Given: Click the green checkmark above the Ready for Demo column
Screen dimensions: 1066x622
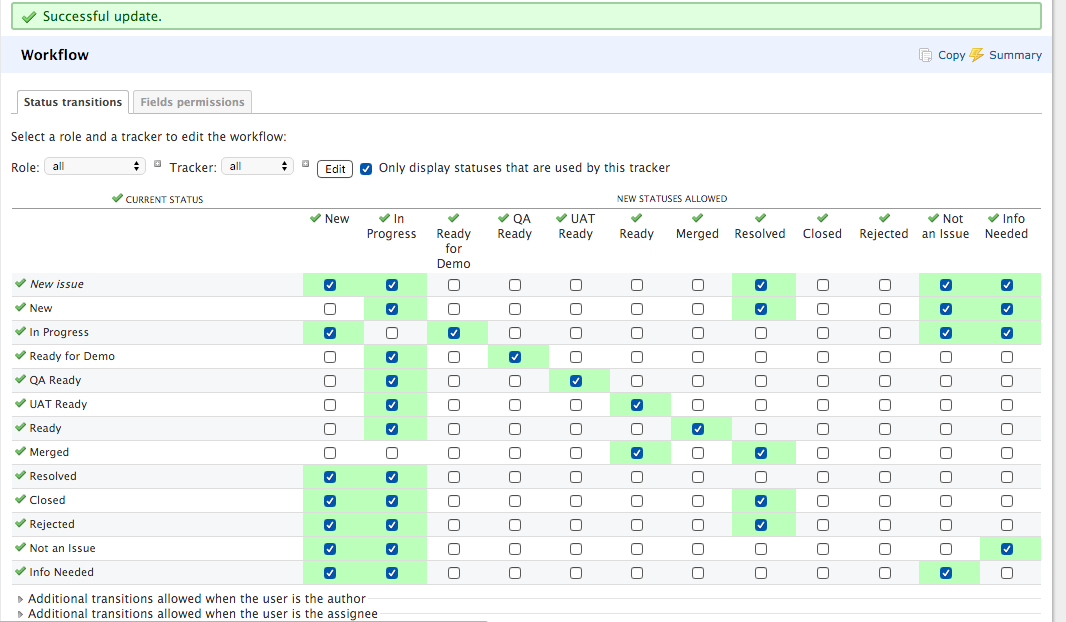Looking at the screenshot, I should [x=453, y=218].
